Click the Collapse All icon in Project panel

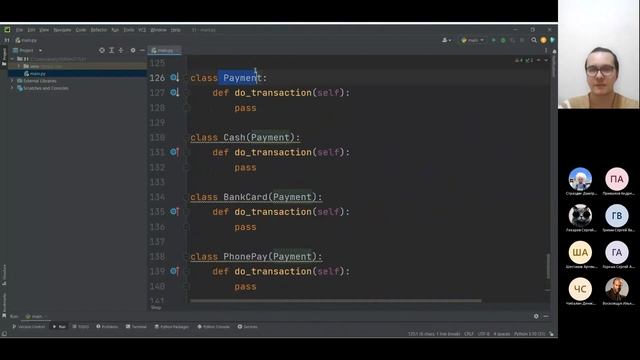(121, 50)
